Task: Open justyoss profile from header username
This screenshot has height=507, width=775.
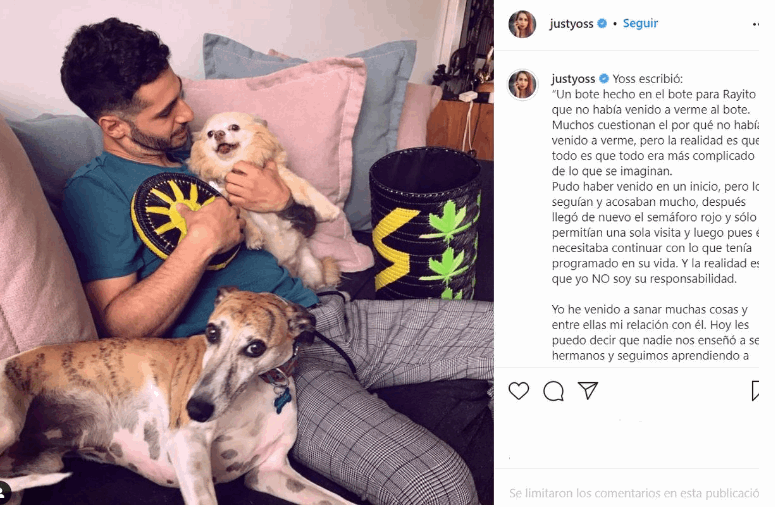Action: [x=571, y=24]
